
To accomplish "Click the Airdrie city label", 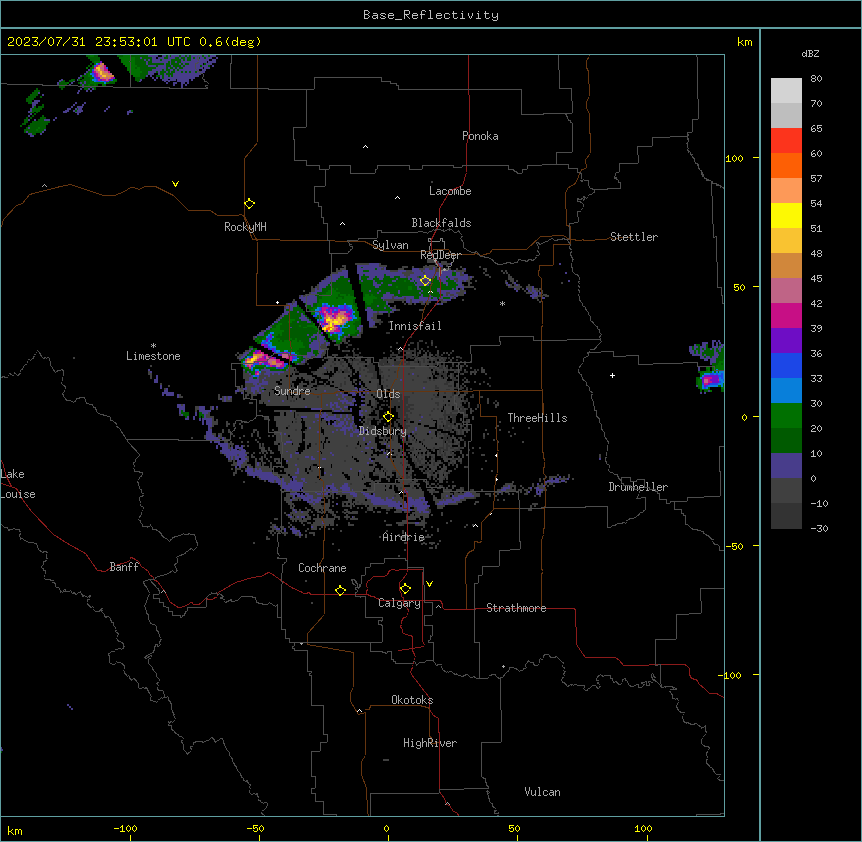I will point(404,537).
